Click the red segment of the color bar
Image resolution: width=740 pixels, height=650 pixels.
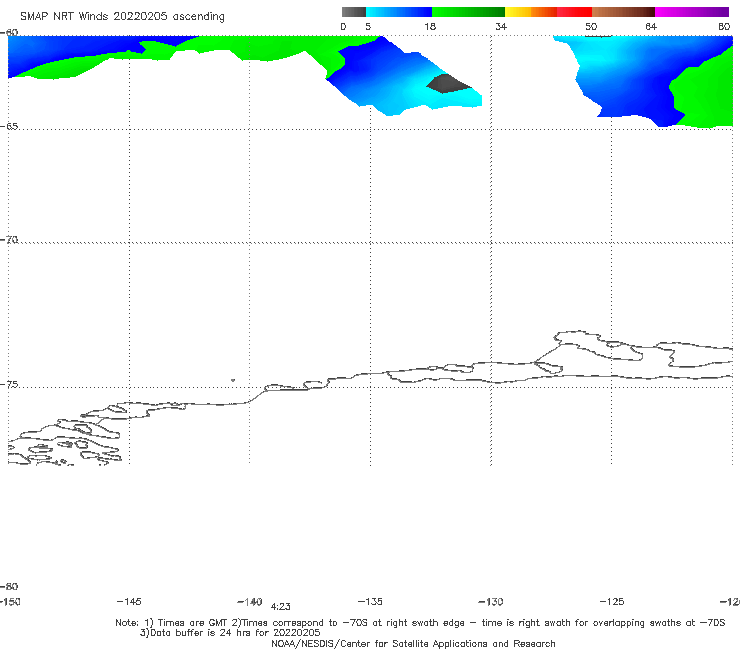tap(574, 12)
